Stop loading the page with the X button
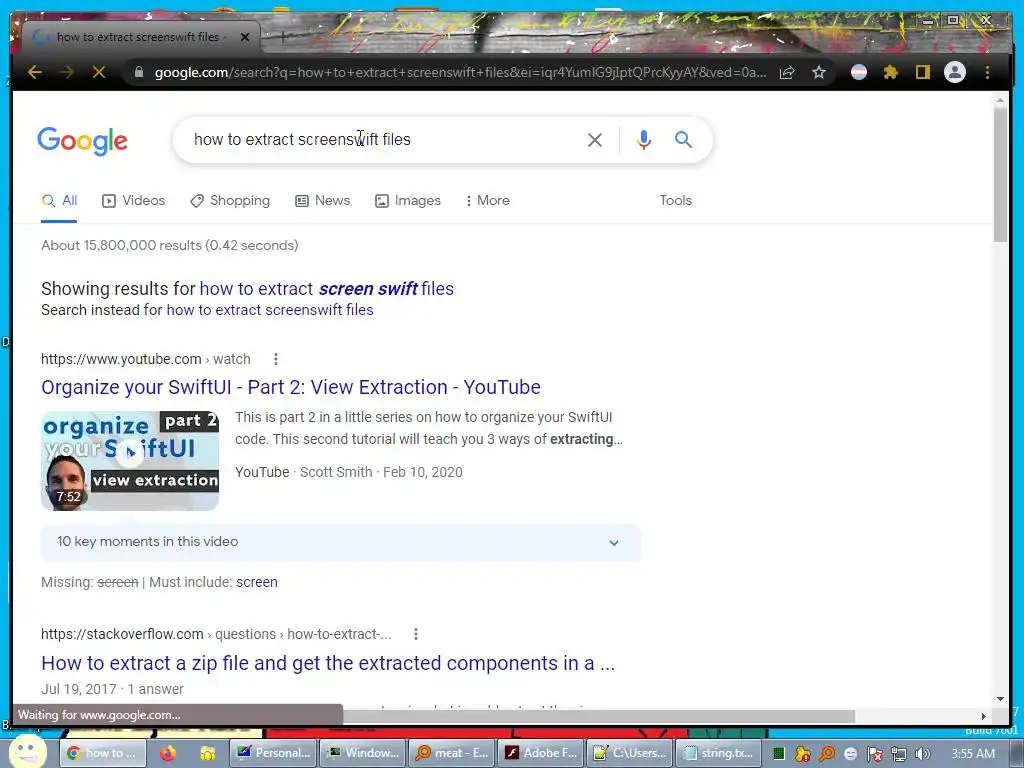The image size is (1024, 768). pyautogui.click(x=99, y=72)
